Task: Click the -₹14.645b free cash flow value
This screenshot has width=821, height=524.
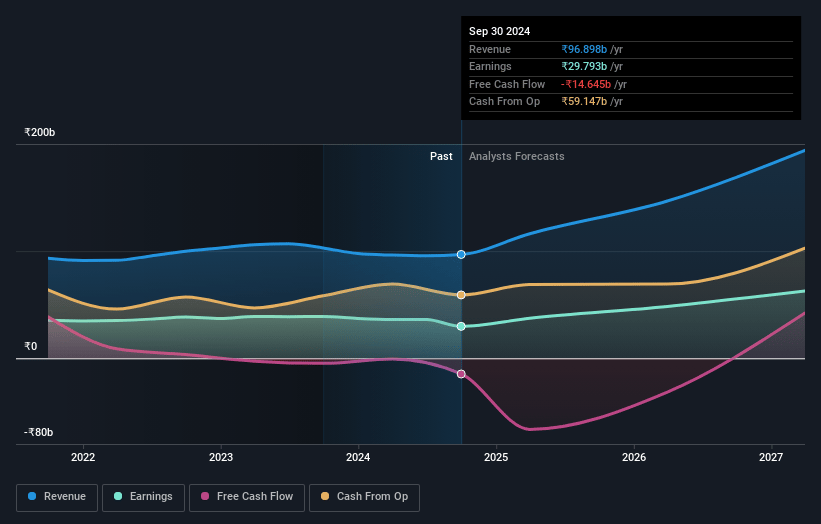Action: click(x=586, y=84)
